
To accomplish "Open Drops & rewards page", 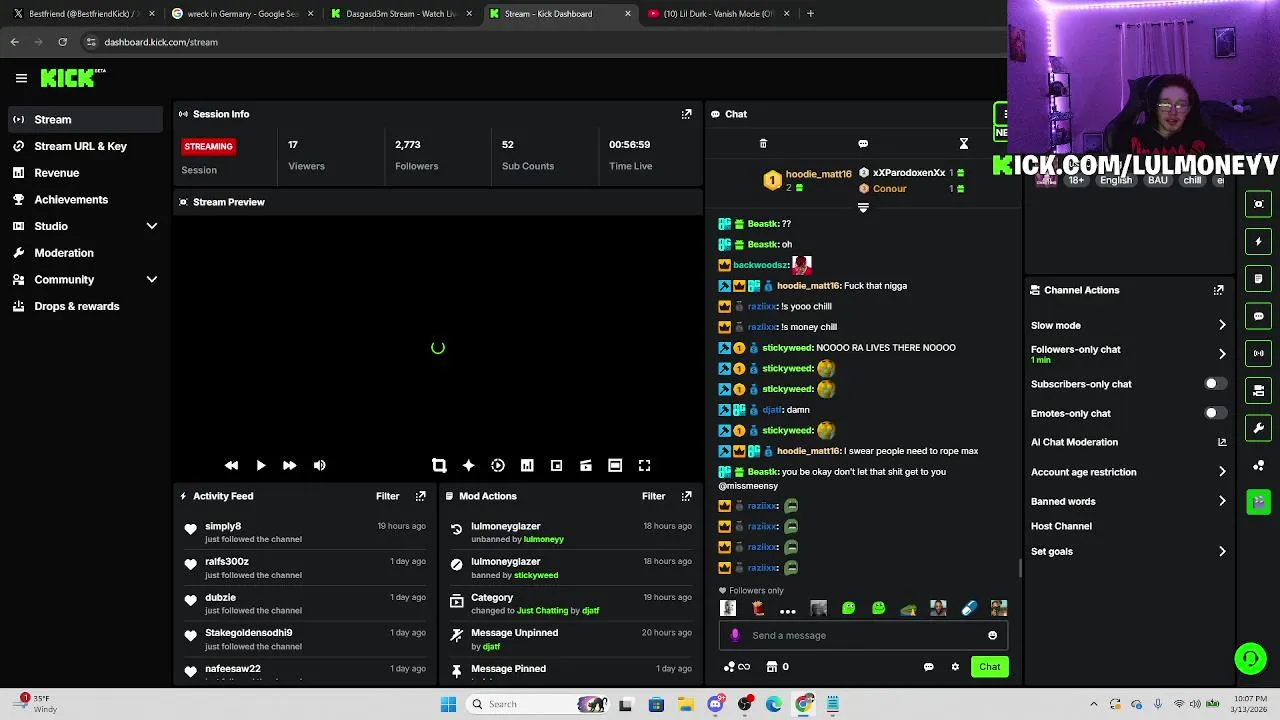I will [85, 307].
